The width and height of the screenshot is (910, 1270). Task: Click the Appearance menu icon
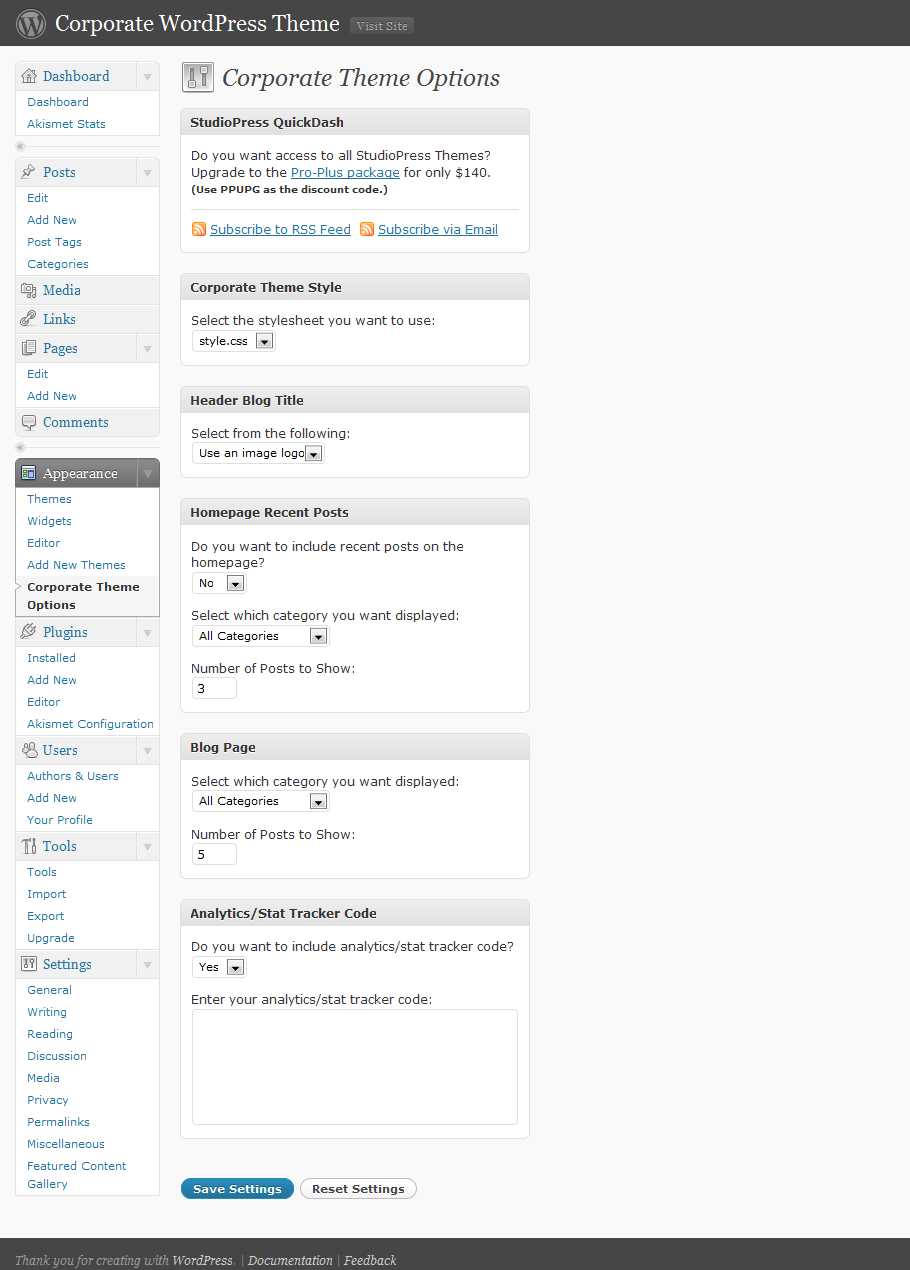[x=29, y=473]
